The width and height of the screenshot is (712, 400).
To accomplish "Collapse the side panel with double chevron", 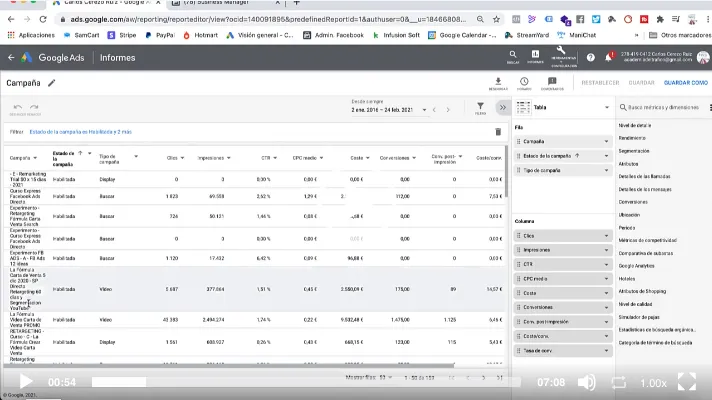I will coord(503,108).
